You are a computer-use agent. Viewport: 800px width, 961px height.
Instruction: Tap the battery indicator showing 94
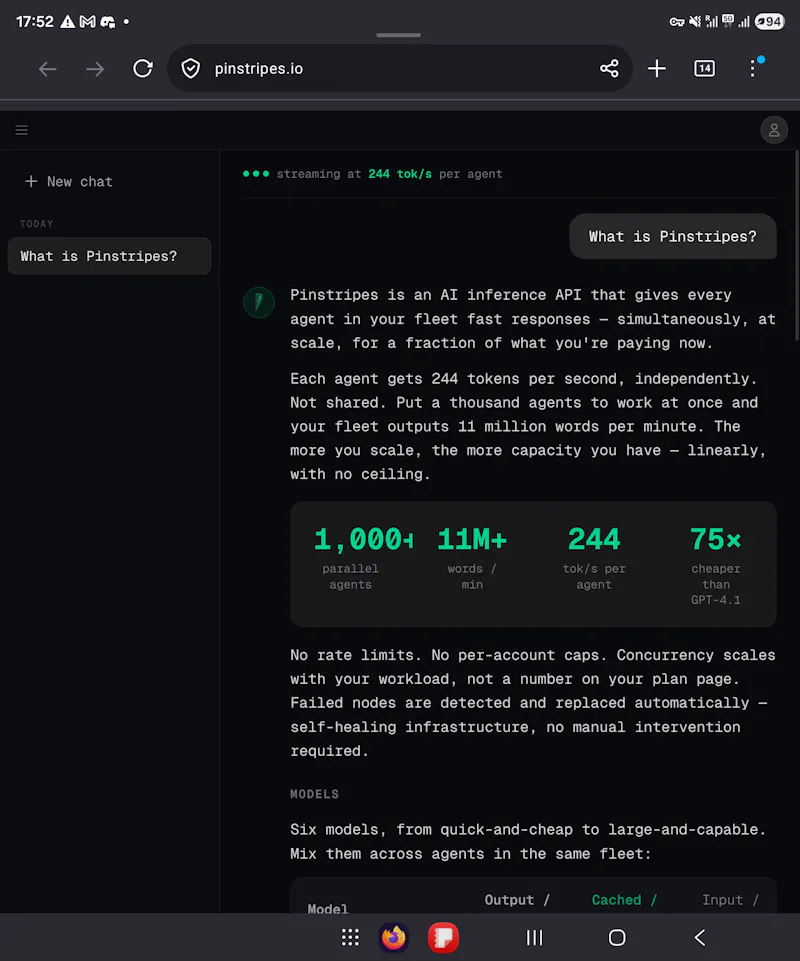pos(769,21)
